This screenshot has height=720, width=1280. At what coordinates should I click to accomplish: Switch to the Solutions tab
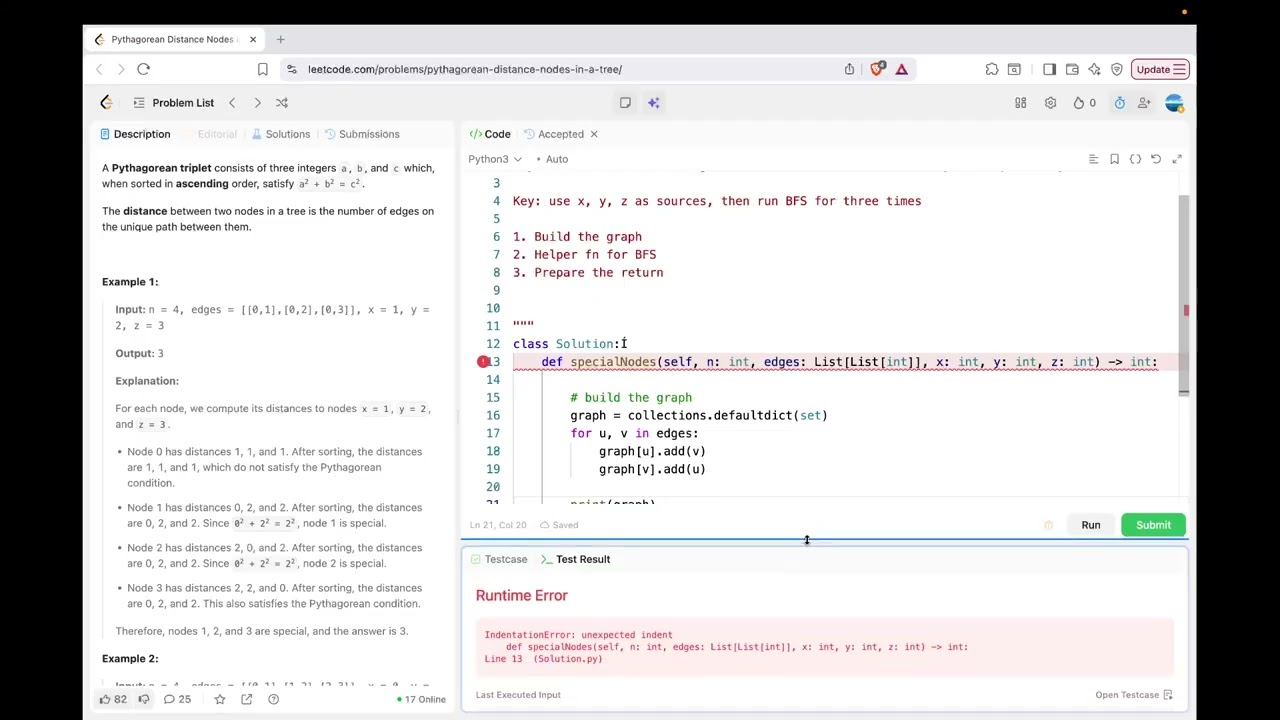[x=280, y=134]
